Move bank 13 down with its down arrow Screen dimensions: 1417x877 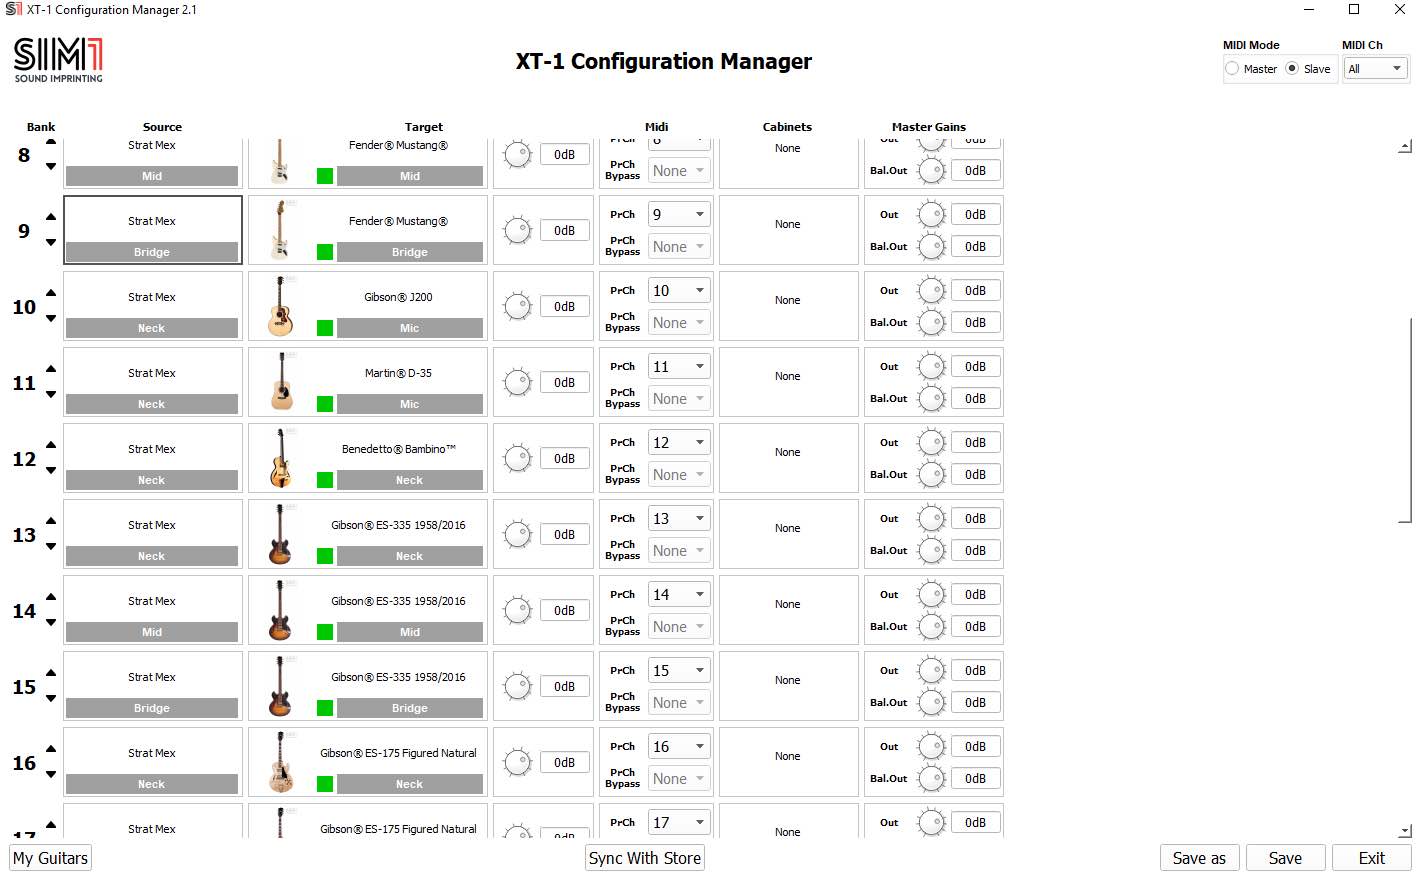click(x=51, y=547)
